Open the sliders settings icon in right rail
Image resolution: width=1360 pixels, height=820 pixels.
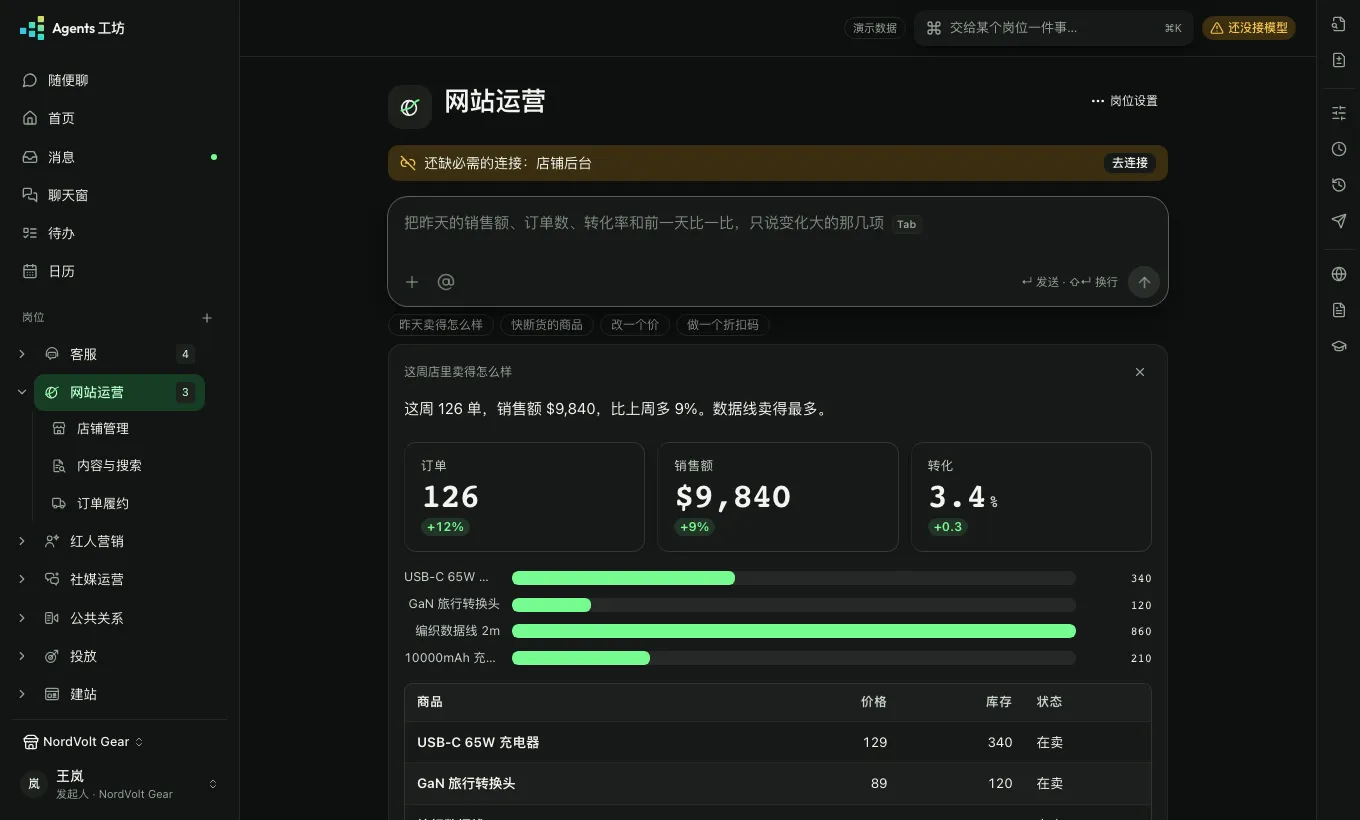pos(1339,113)
